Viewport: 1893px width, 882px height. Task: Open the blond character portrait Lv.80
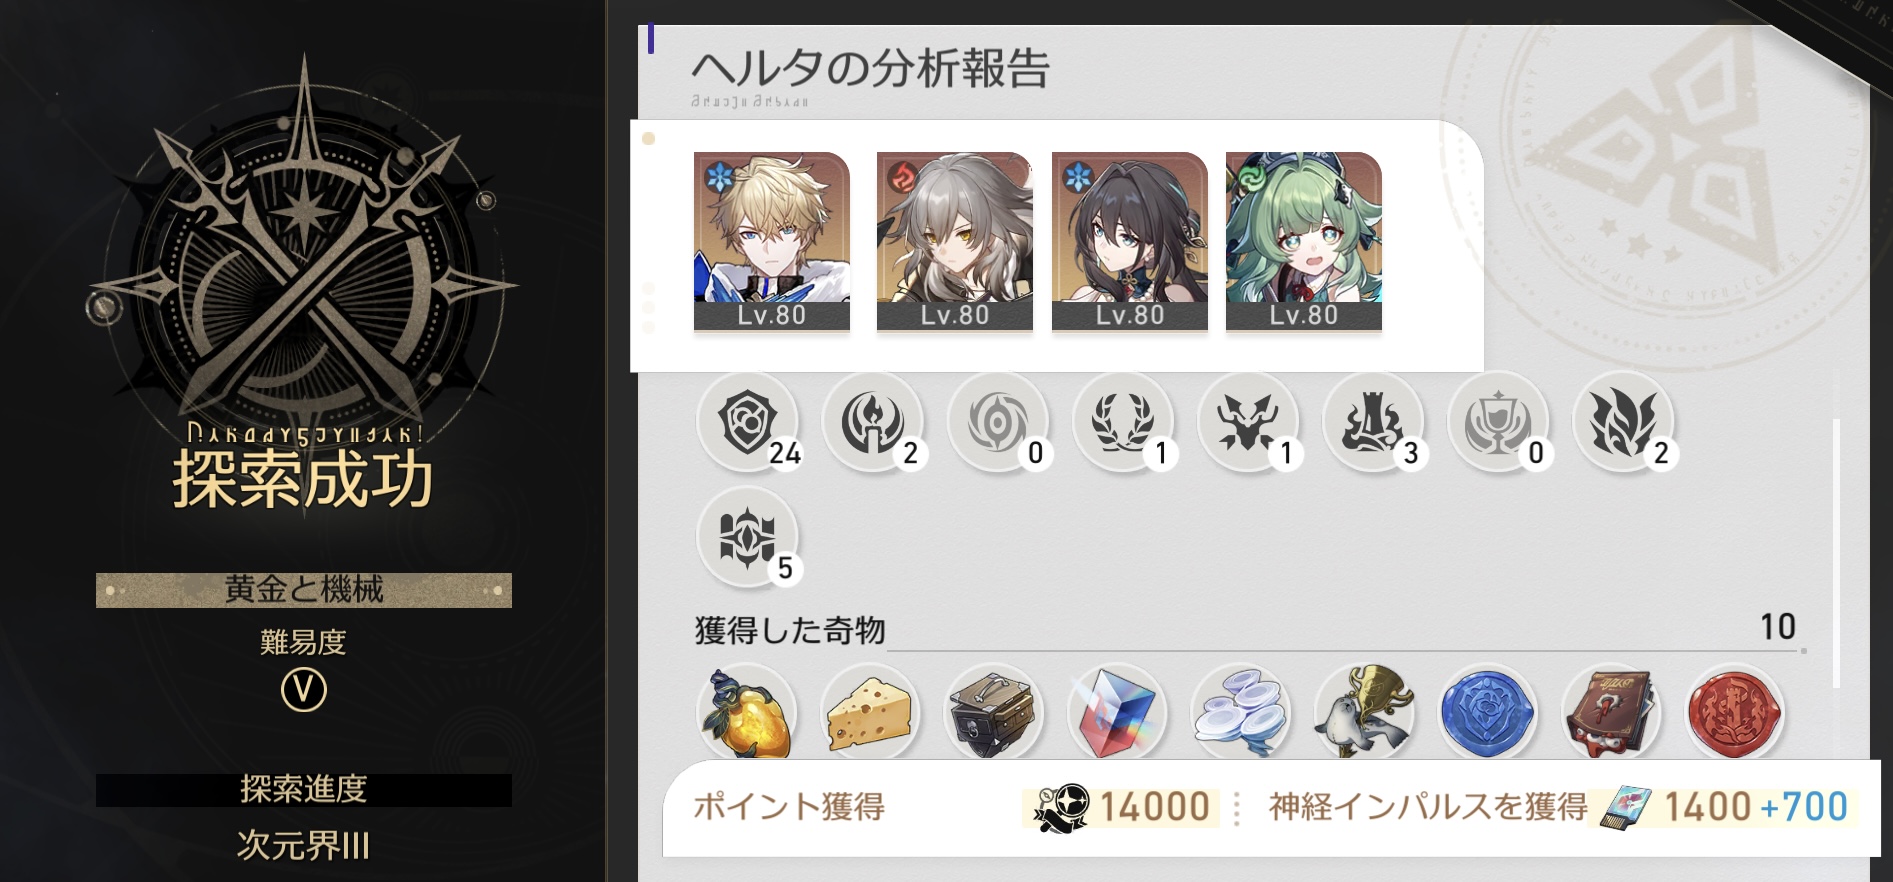click(772, 241)
